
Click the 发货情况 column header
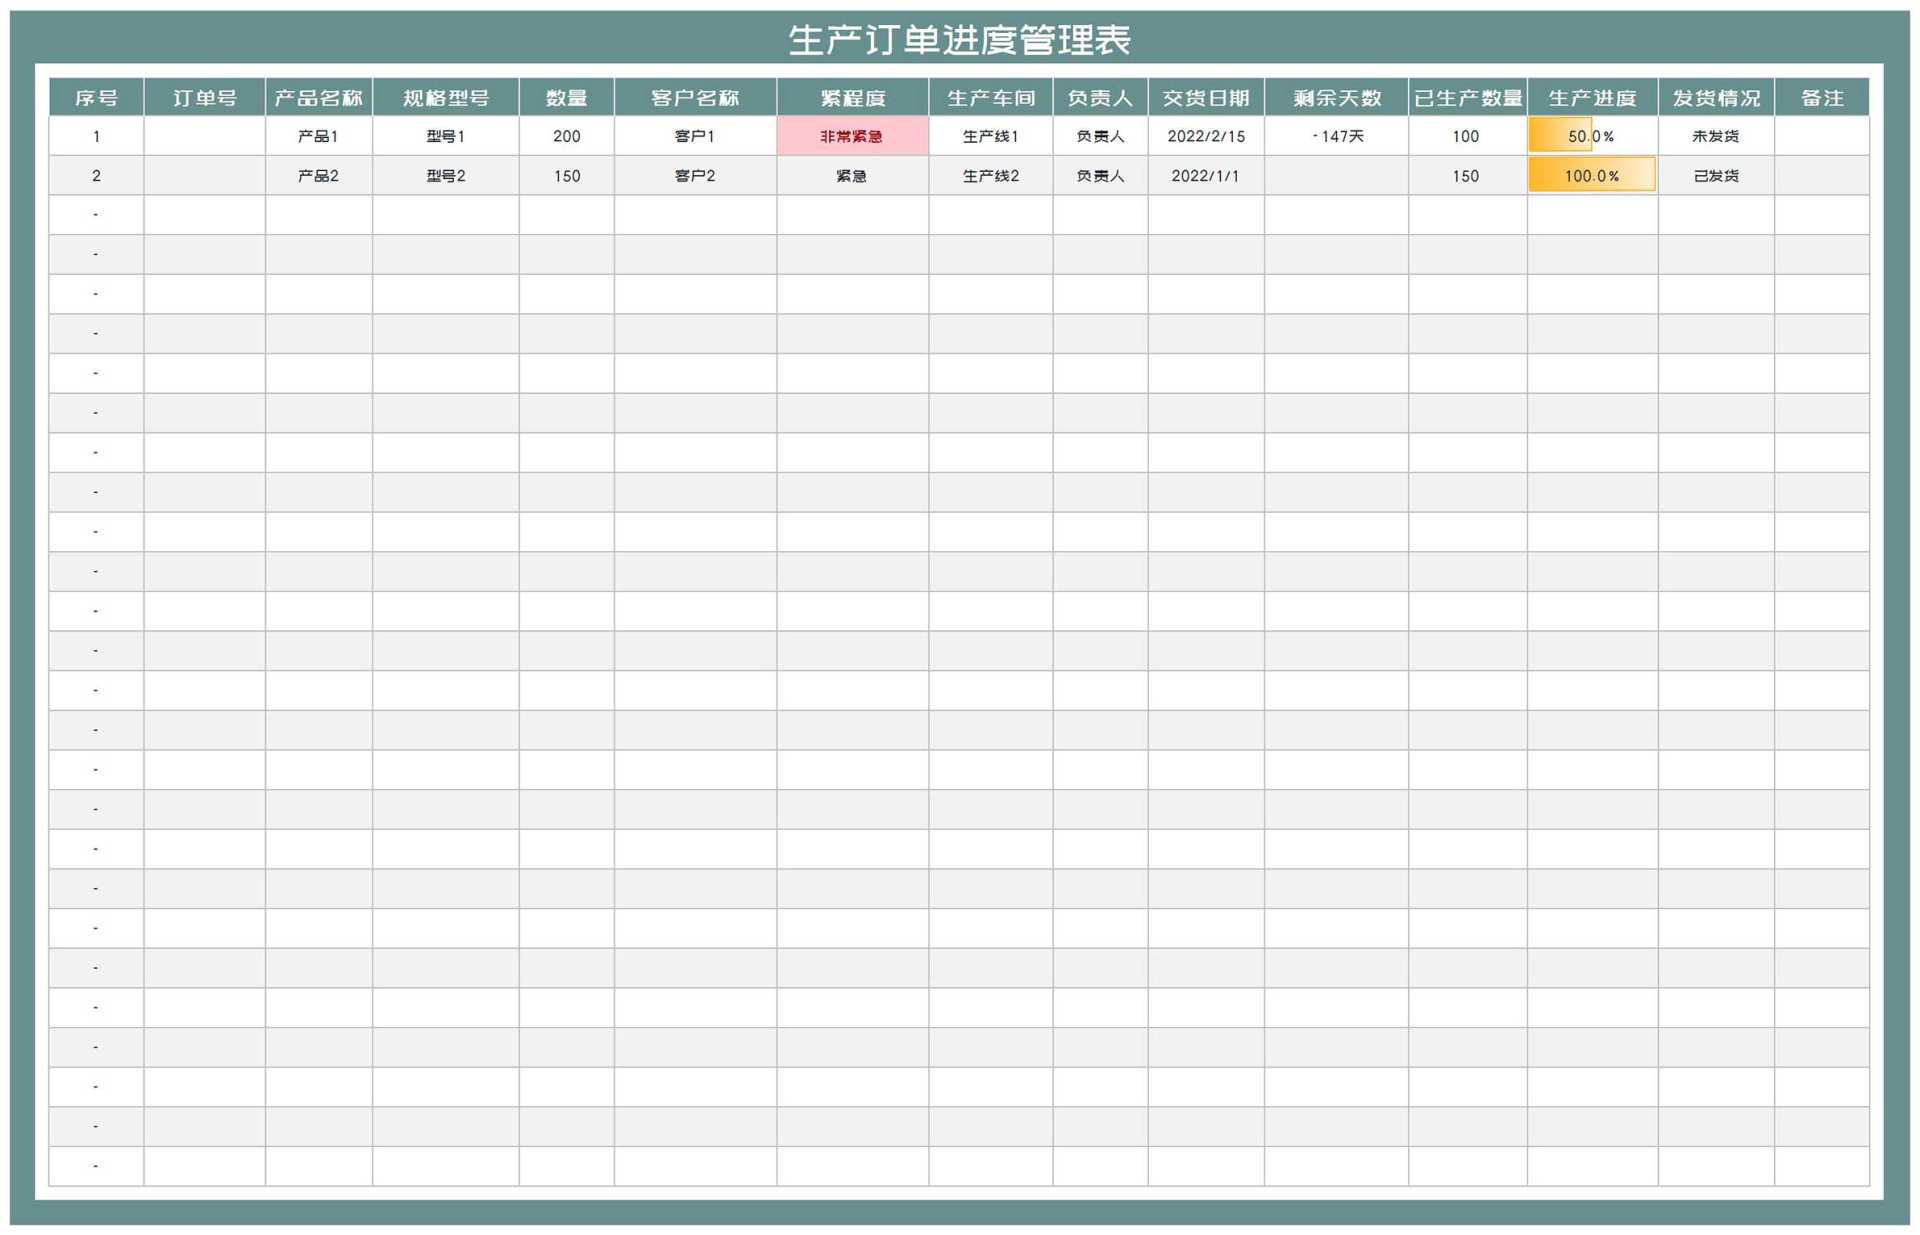pos(1716,98)
